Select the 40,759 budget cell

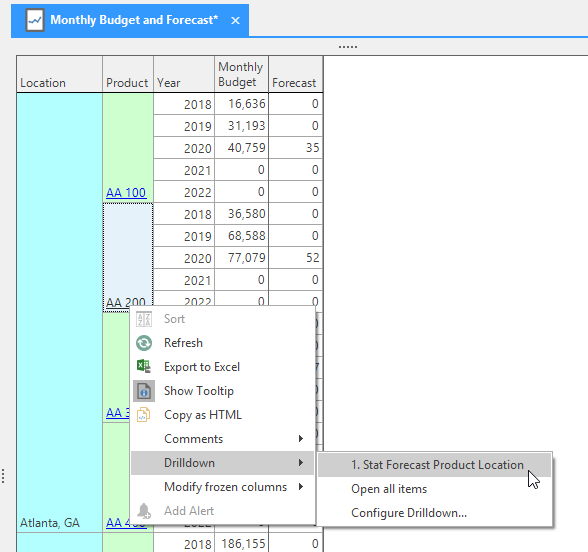pyautogui.click(x=241, y=148)
